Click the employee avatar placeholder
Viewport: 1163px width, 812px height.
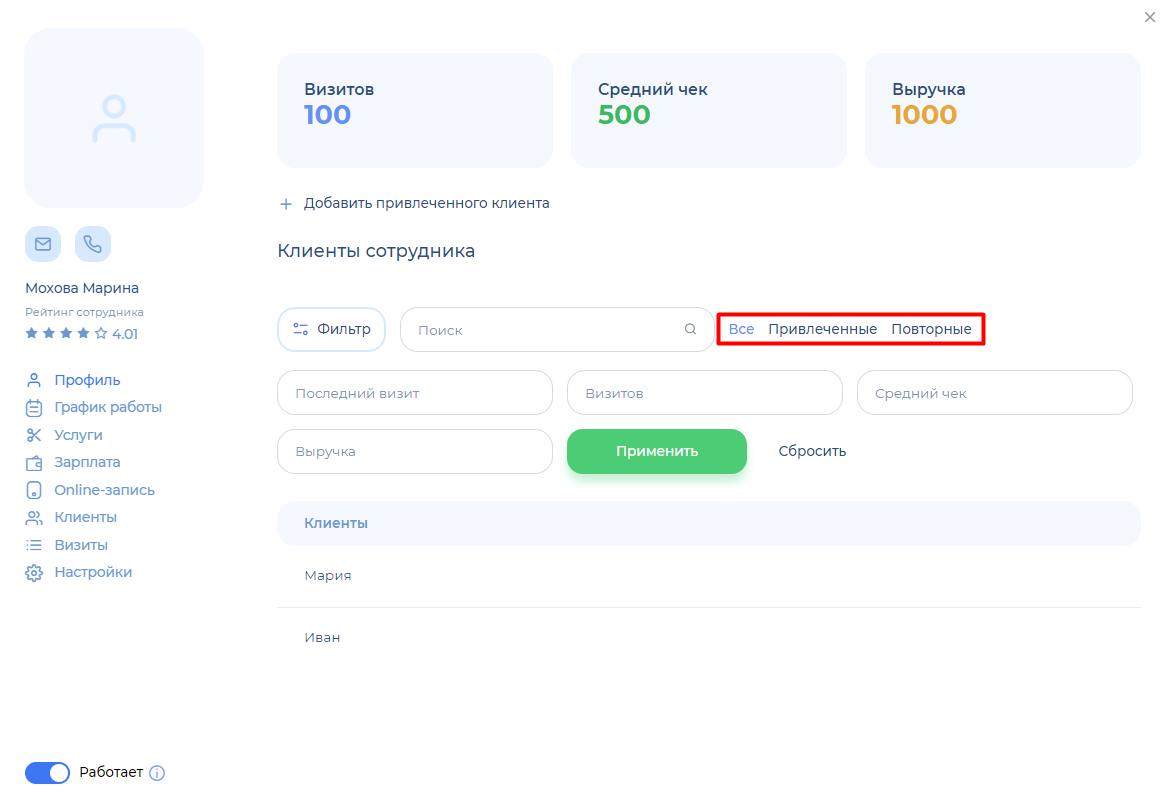click(114, 118)
